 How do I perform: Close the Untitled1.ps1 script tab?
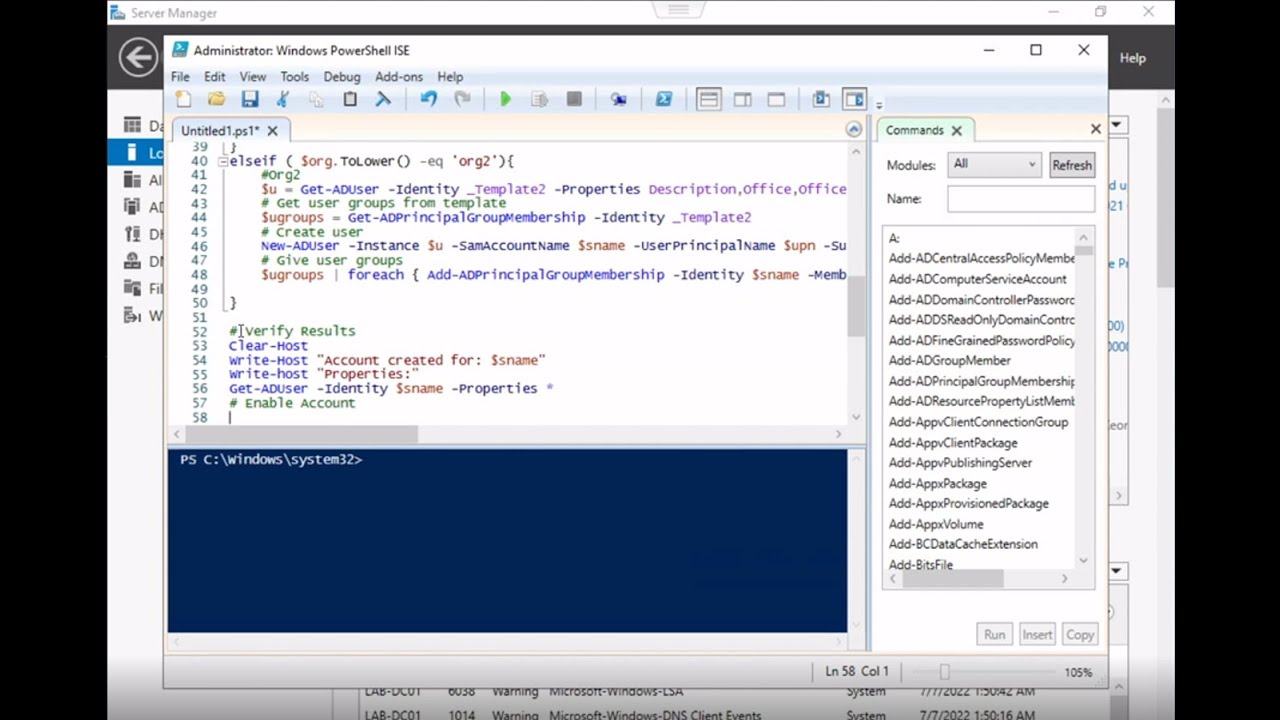point(272,130)
